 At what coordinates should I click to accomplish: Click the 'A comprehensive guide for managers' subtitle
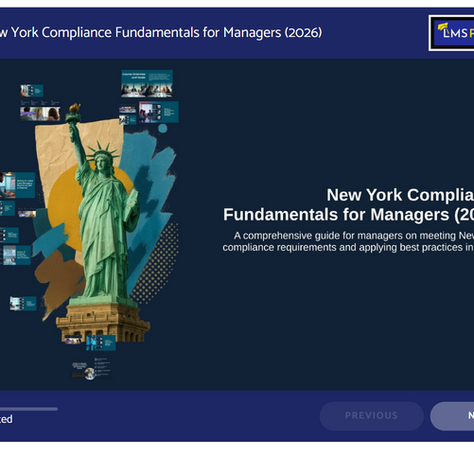click(x=348, y=241)
